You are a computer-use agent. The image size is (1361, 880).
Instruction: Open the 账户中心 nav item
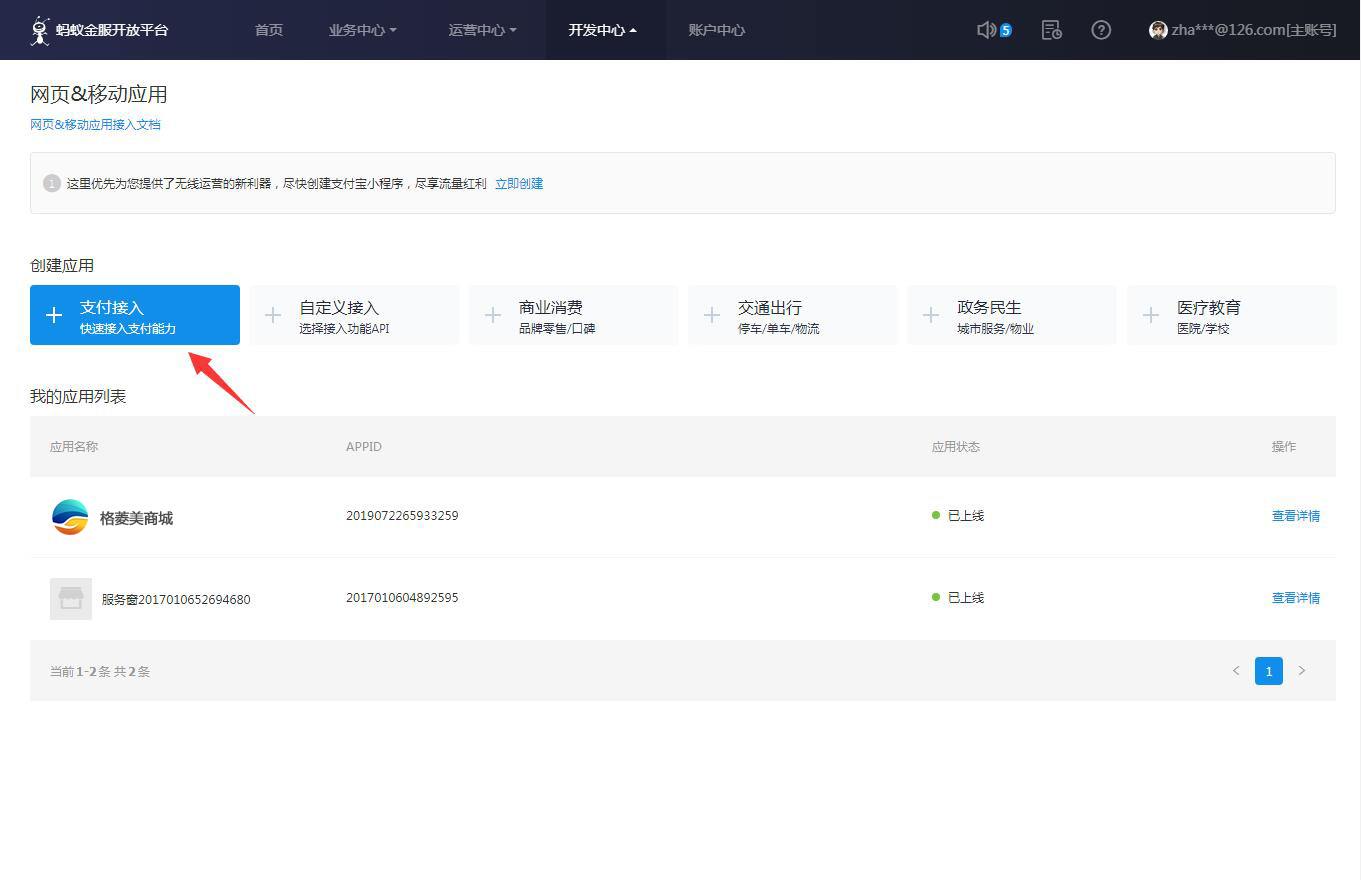[716, 30]
